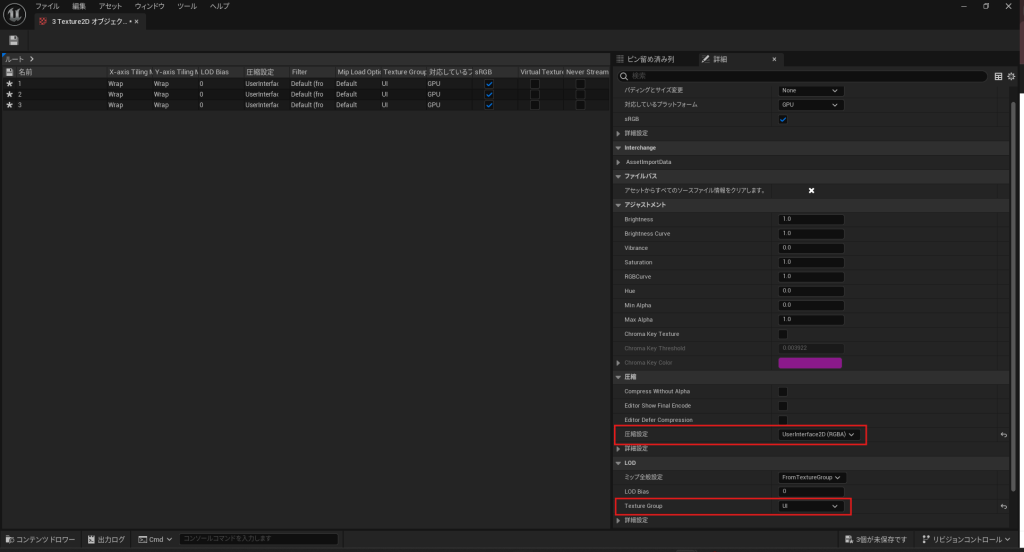This screenshot has height=552, width=1024.
Task: Click the Brightness value input field
Action: pos(811,219)
